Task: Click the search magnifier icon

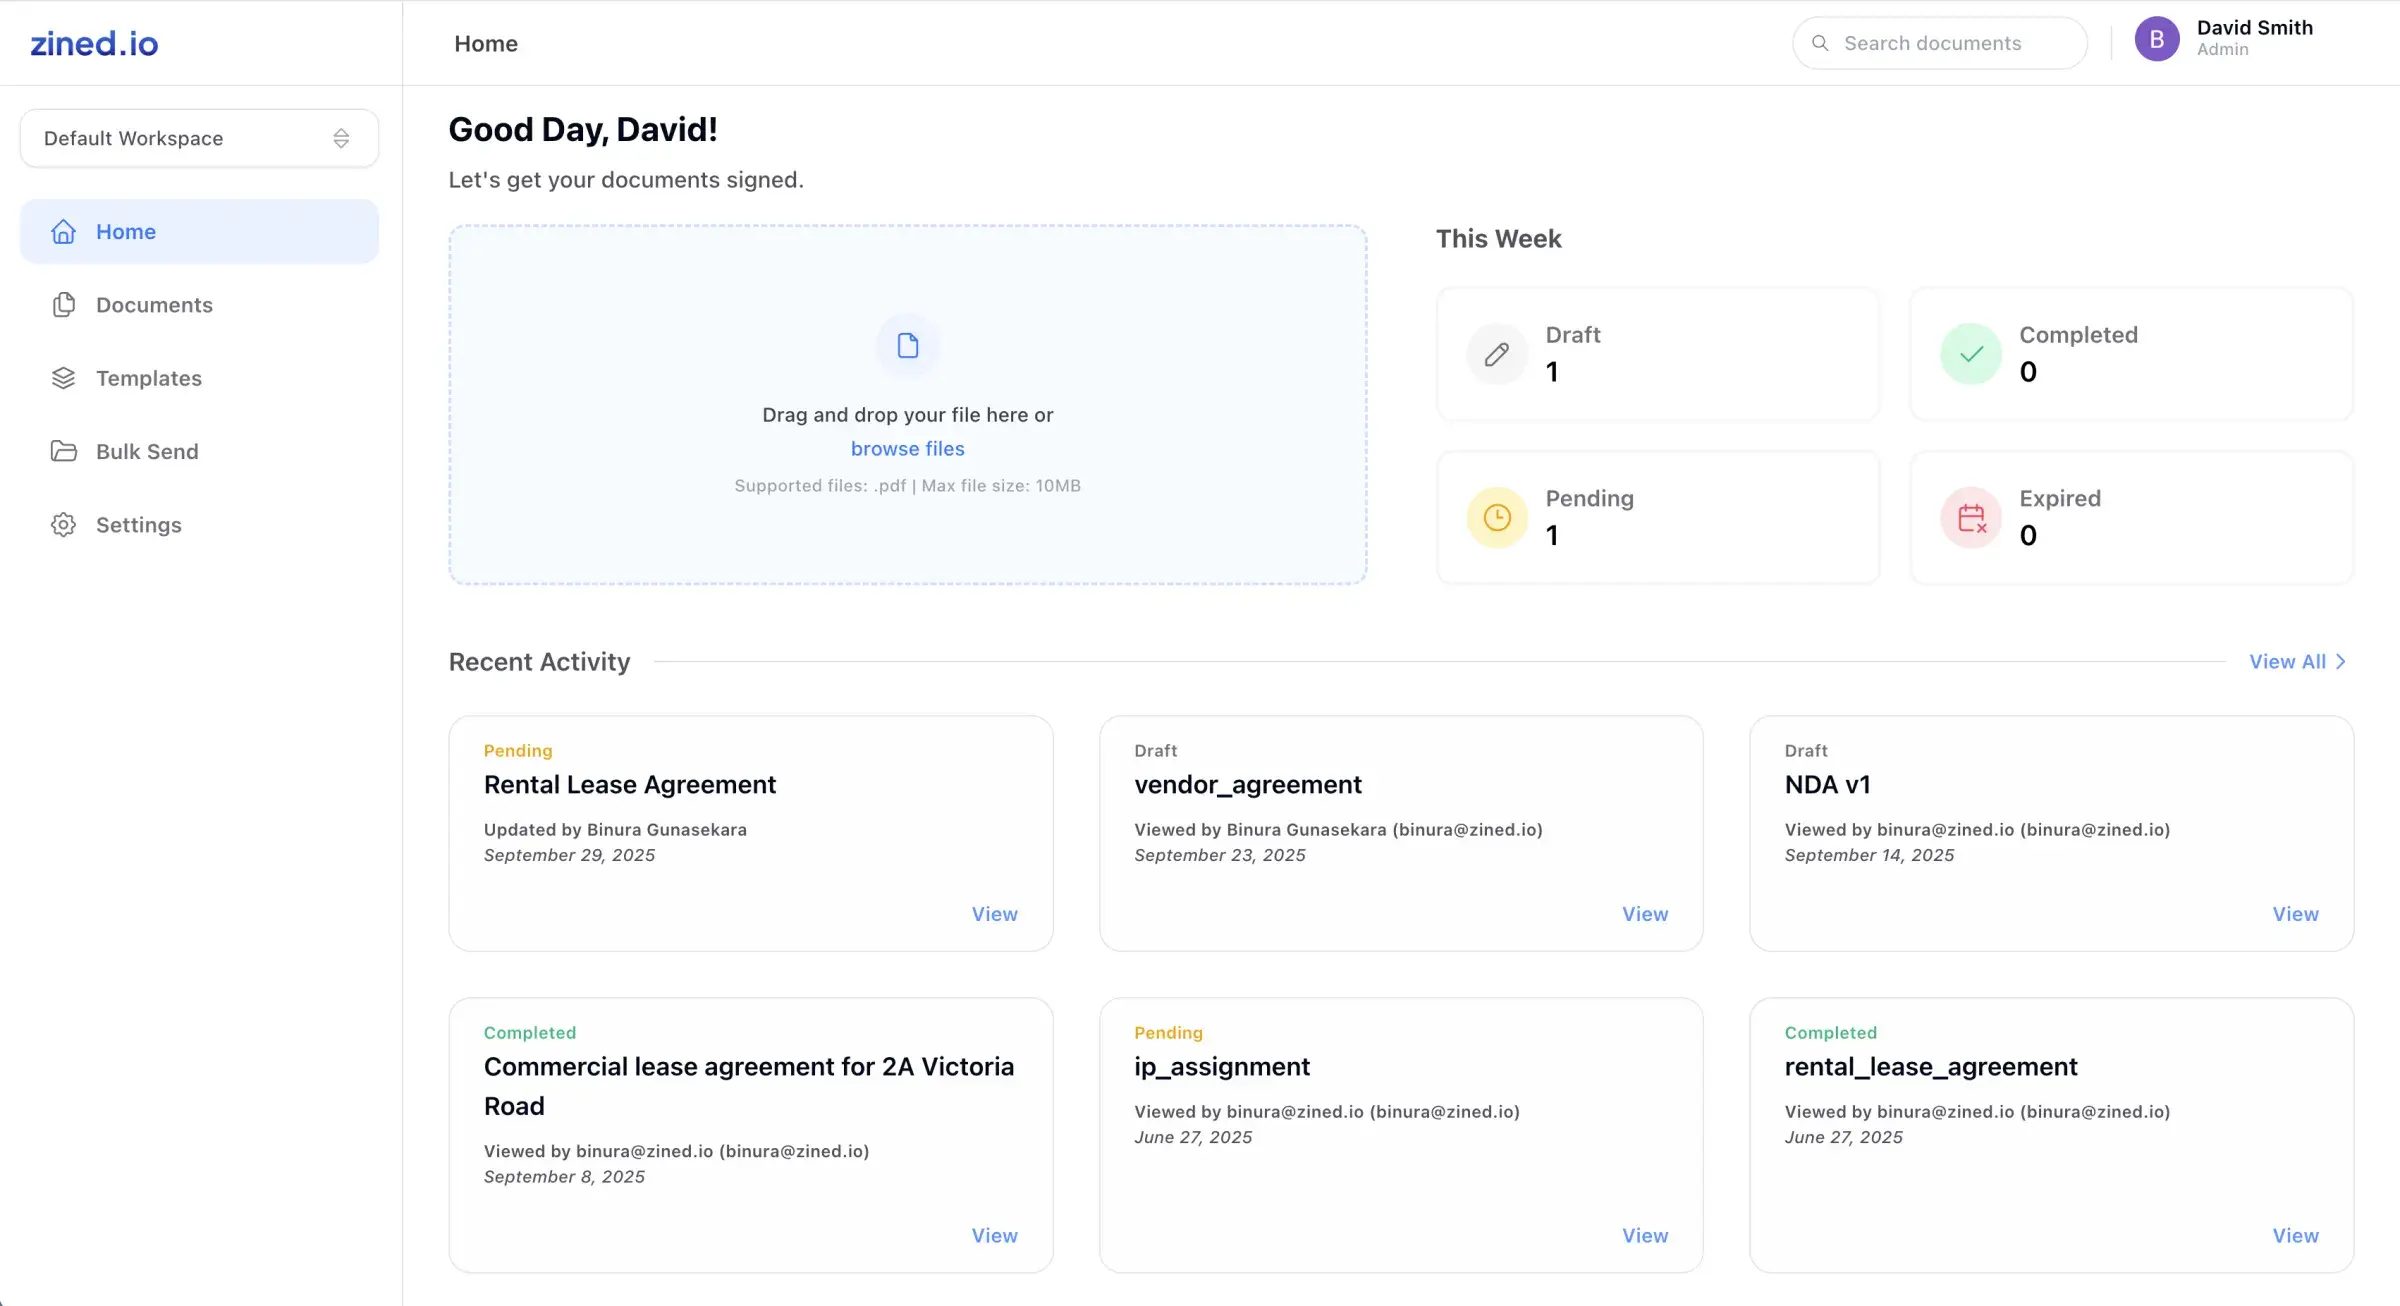Action: [x=1820, y=43]
